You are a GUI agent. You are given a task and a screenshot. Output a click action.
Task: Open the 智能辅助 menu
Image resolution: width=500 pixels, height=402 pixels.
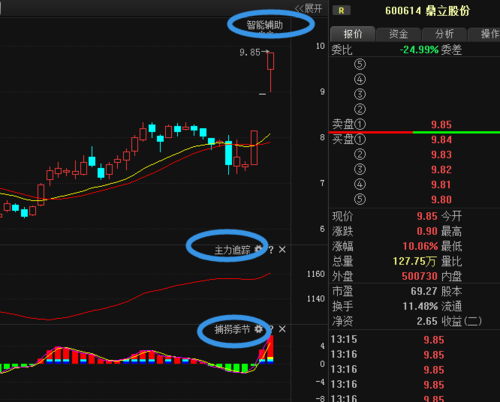(x=265, y=25)
